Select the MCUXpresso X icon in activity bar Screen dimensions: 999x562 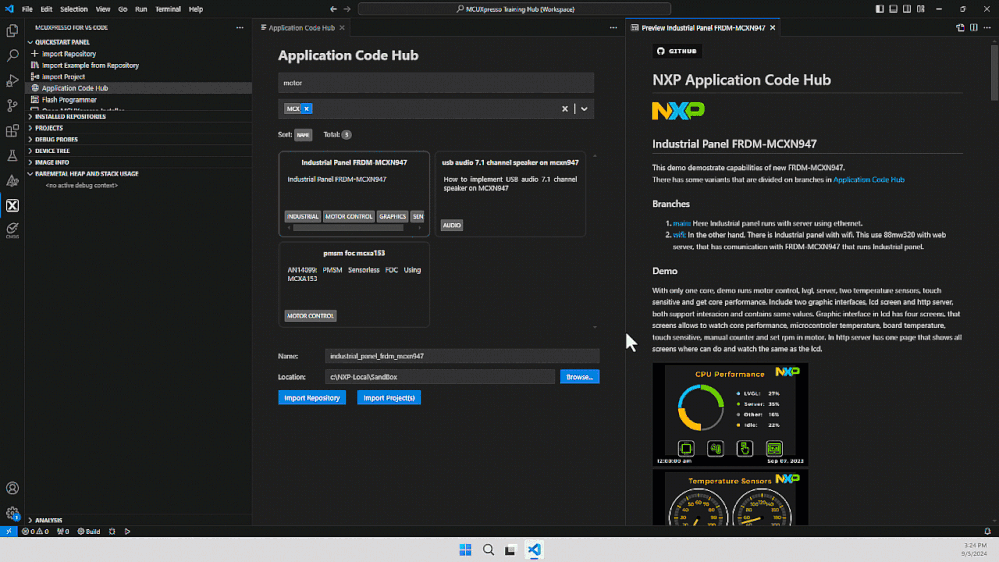coord(12,205)
